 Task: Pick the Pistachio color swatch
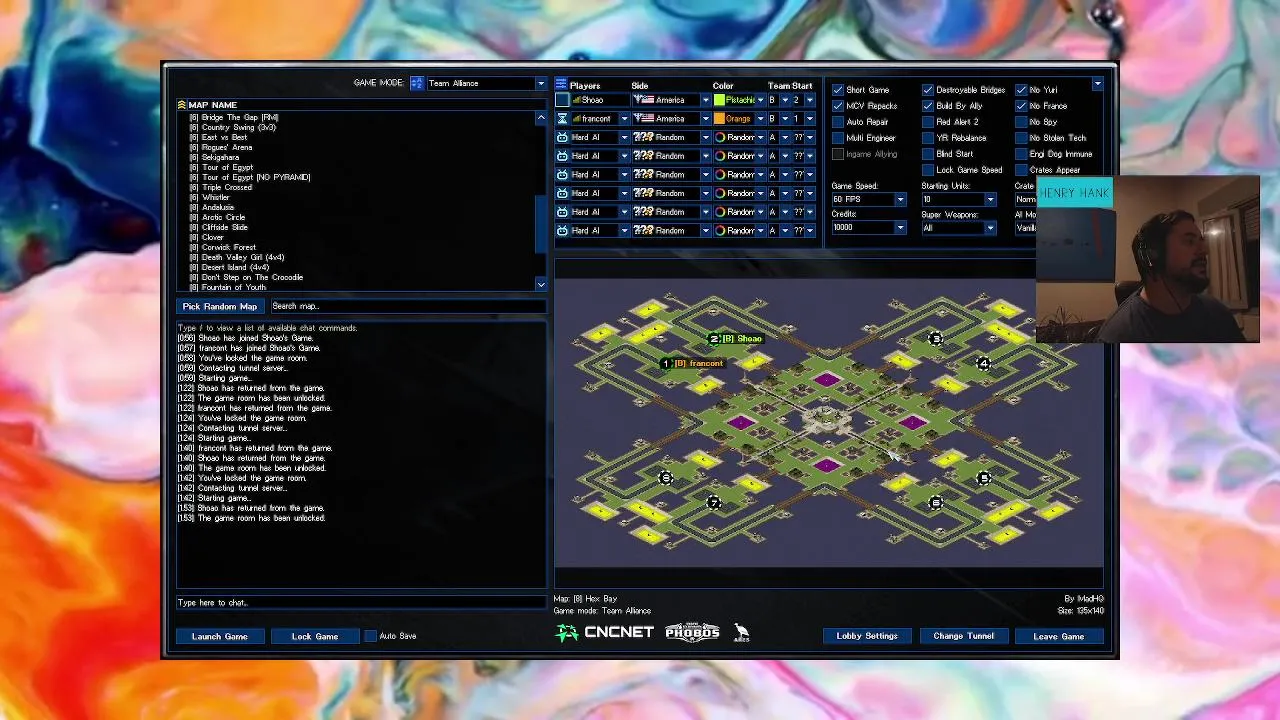(719, 100)
